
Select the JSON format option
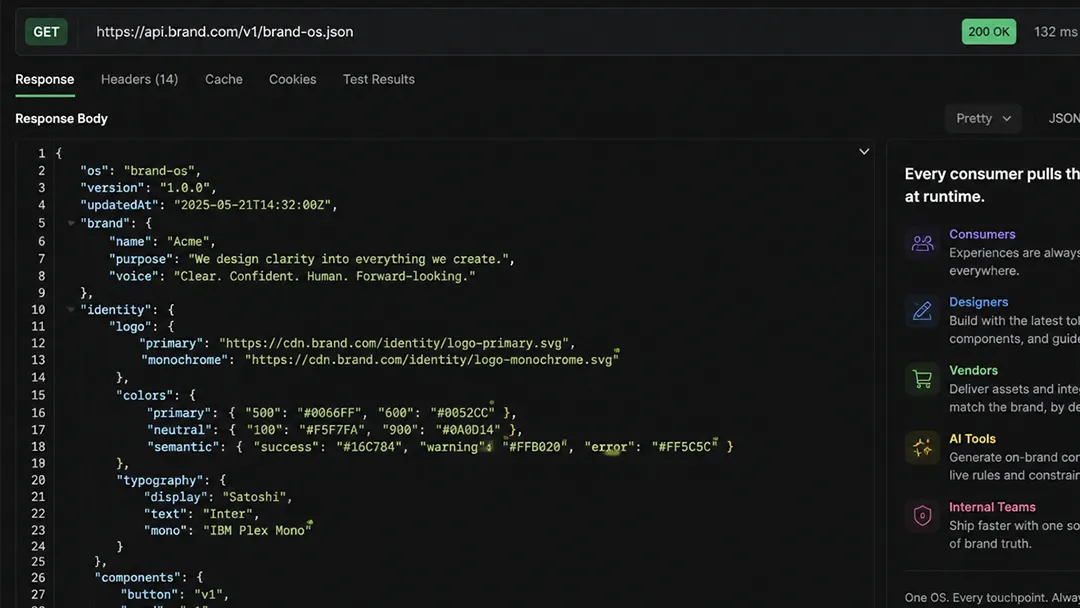tap(1063, 118)
